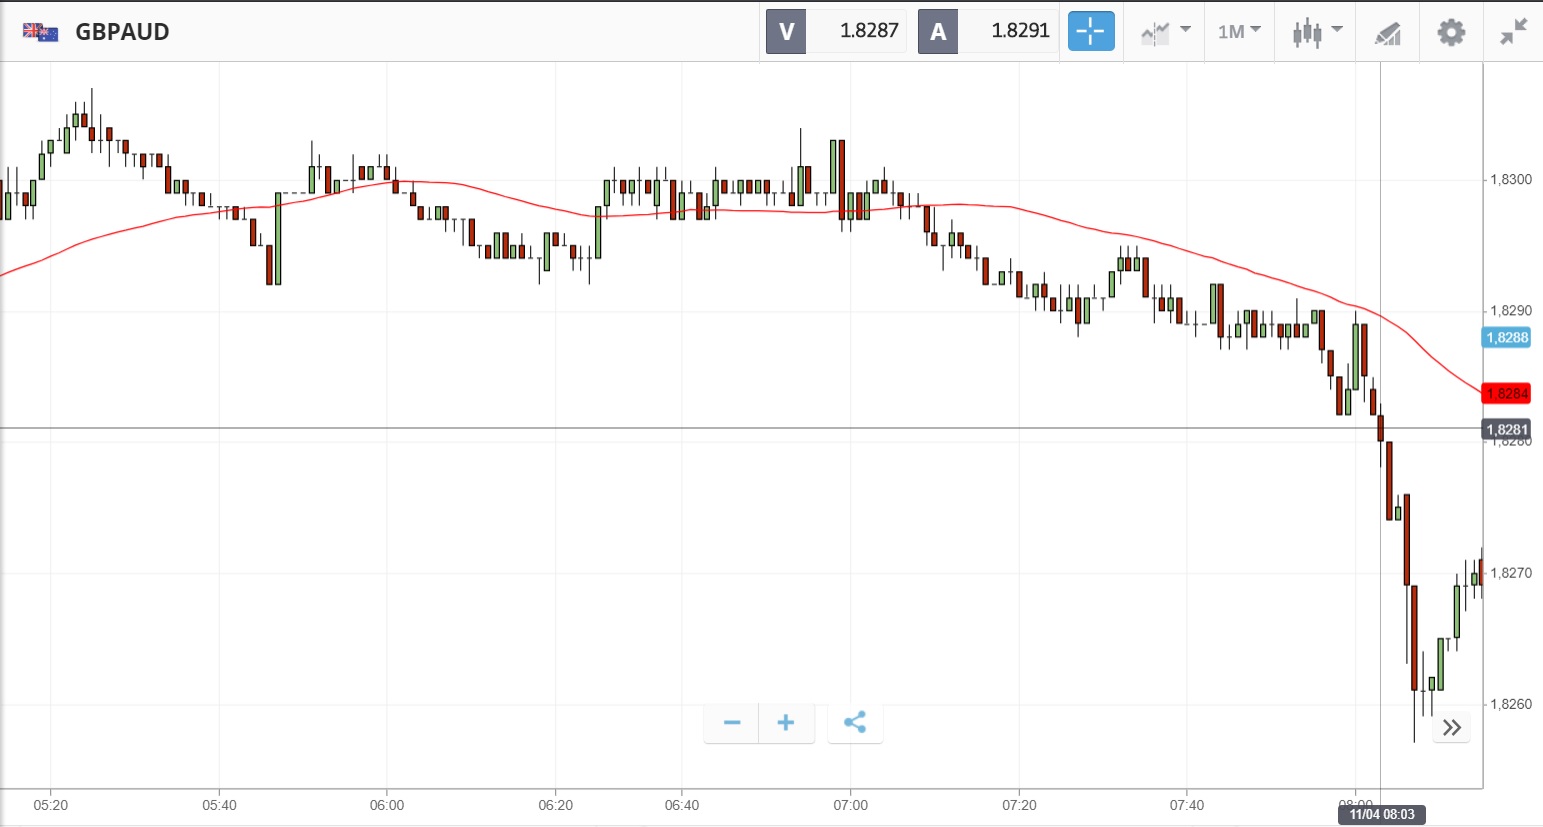
Task: Click the 05:40 time axis label
Action: [219, 805]
